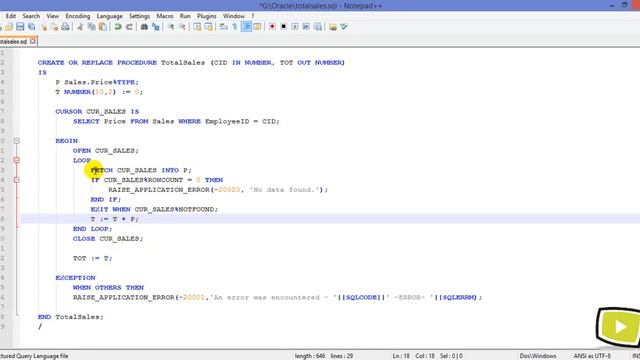Click the 'EXIT WHEN CUR_SALES%NOTFOUND;' code line
The image size is (640, 360).
tap(154, 209)
